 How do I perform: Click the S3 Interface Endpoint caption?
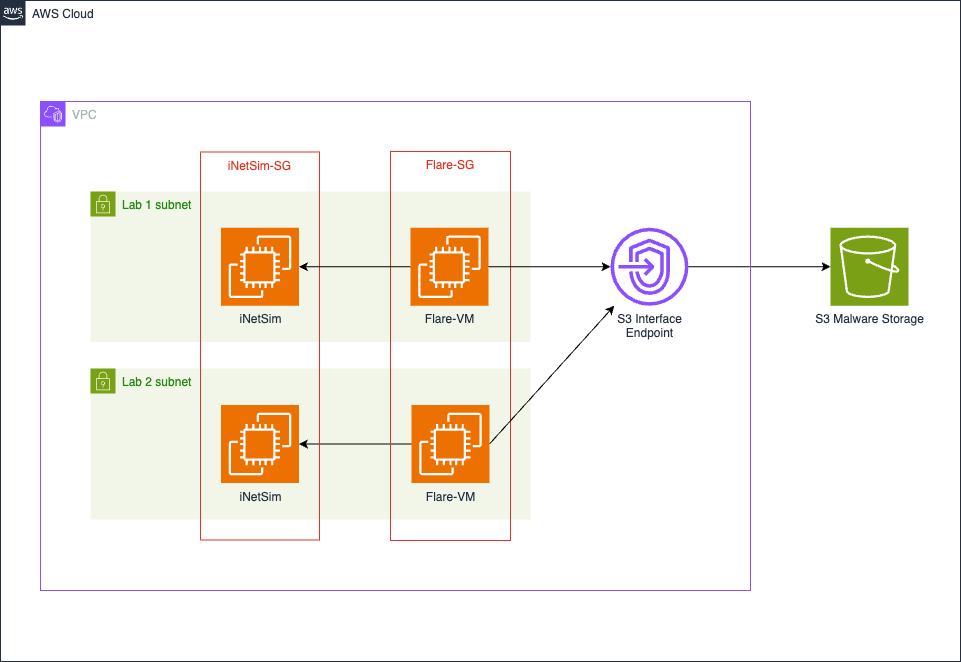tap(649, 325)
